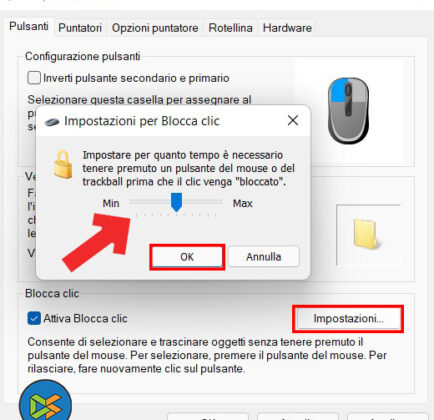Click the yellow folder test icon
Screen dimensions: 434x420
tap(366, 234)
